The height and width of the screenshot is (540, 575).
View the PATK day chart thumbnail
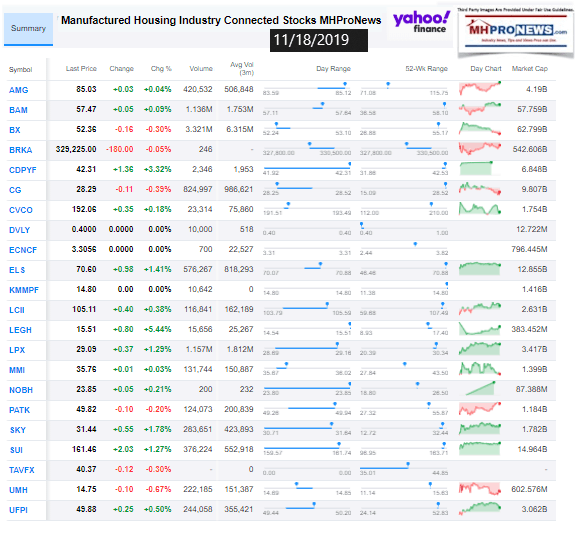[480, 408]
